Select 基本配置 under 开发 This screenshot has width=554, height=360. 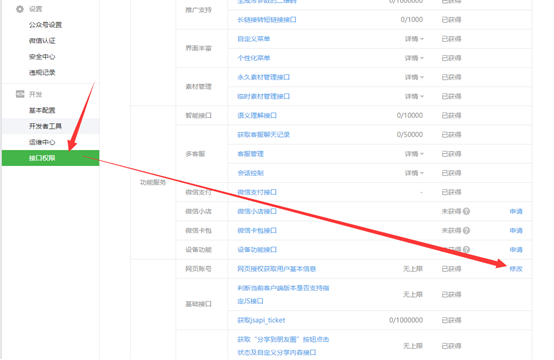[42, 110]
